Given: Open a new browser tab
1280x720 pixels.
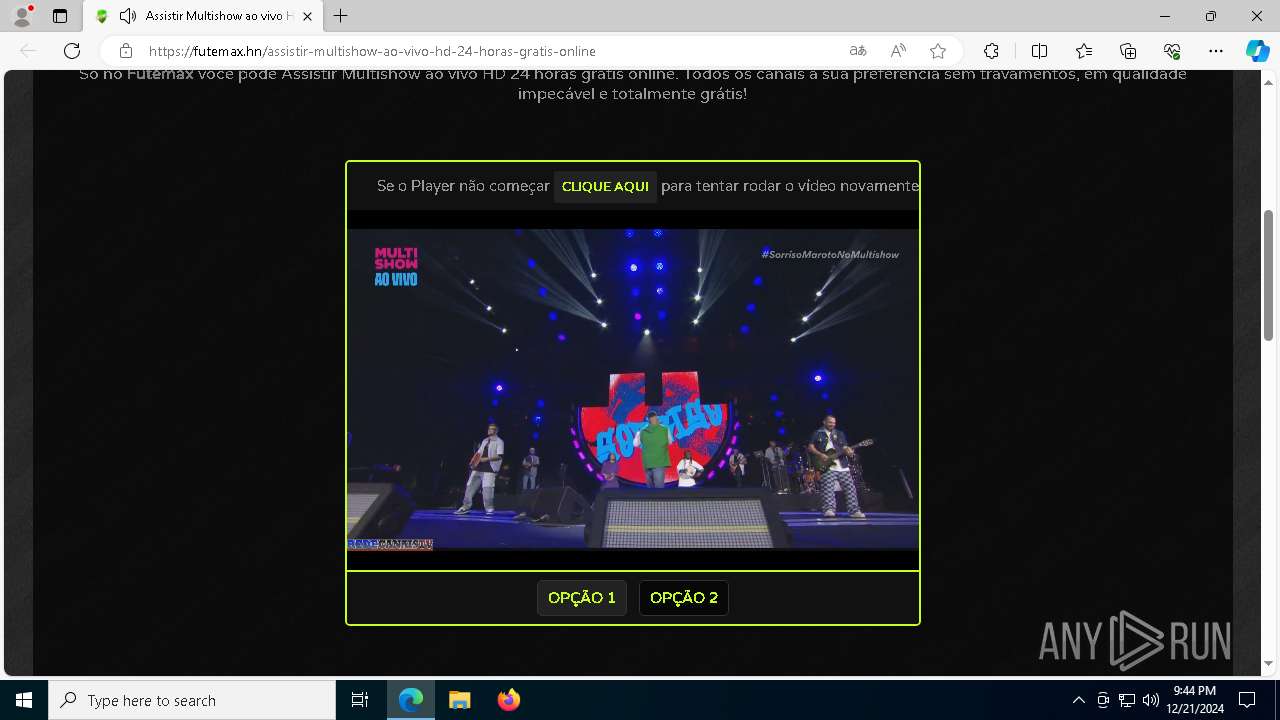Looking at the screenshot, I should point(341,16).
